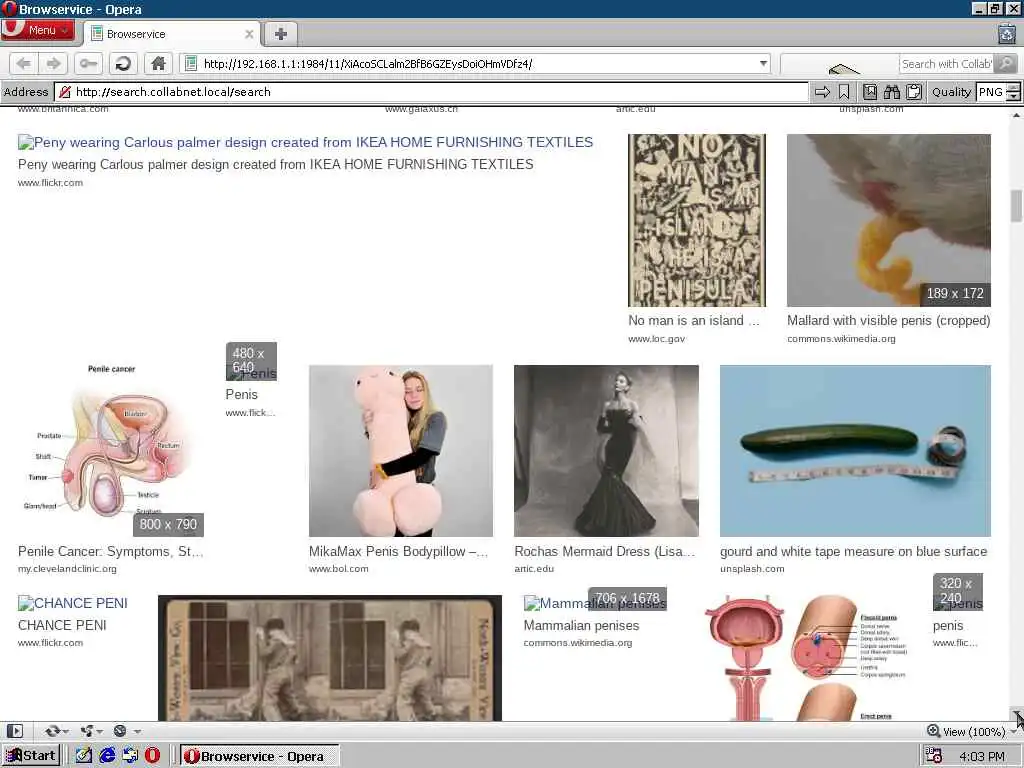The image size is (1024, 768).
Task: Close the Browservice tab
Action: point(249,34)
